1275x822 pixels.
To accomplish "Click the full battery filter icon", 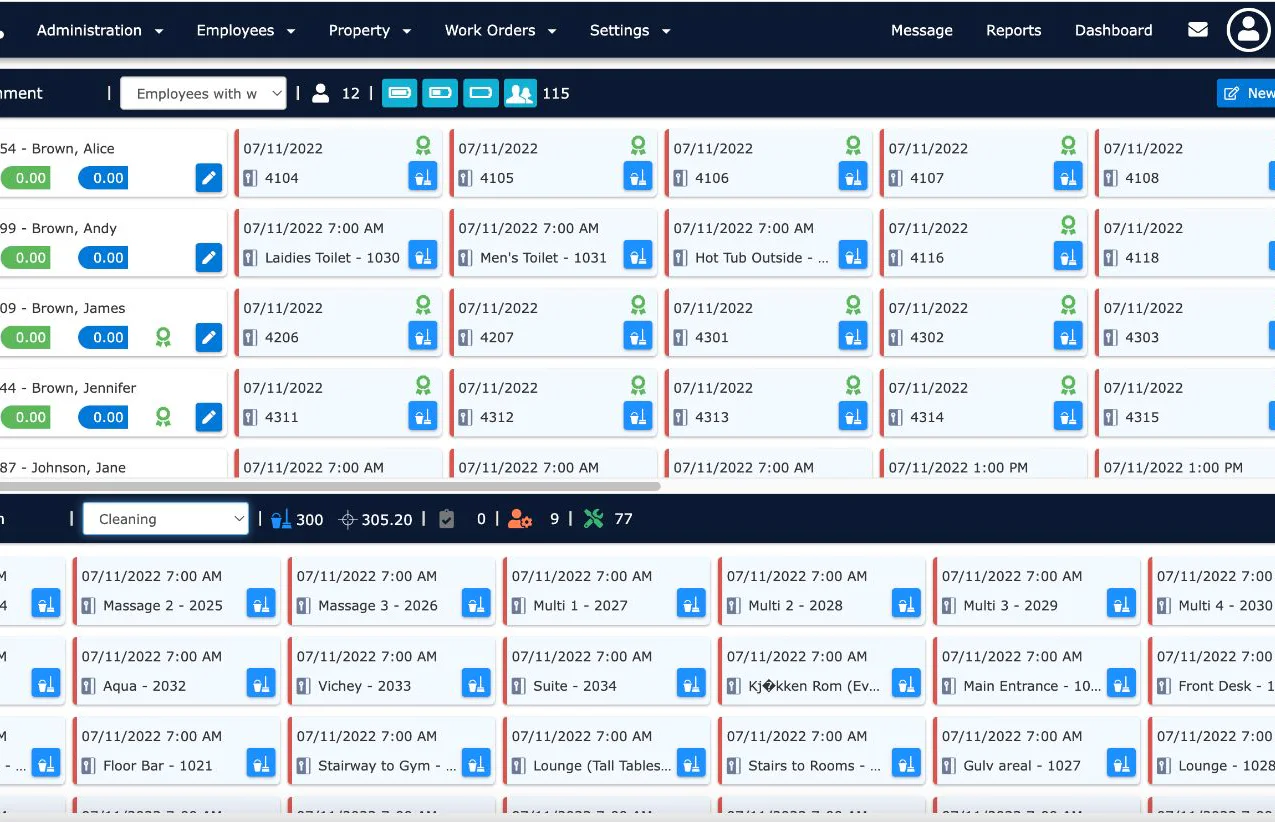I will pos(399,93).
